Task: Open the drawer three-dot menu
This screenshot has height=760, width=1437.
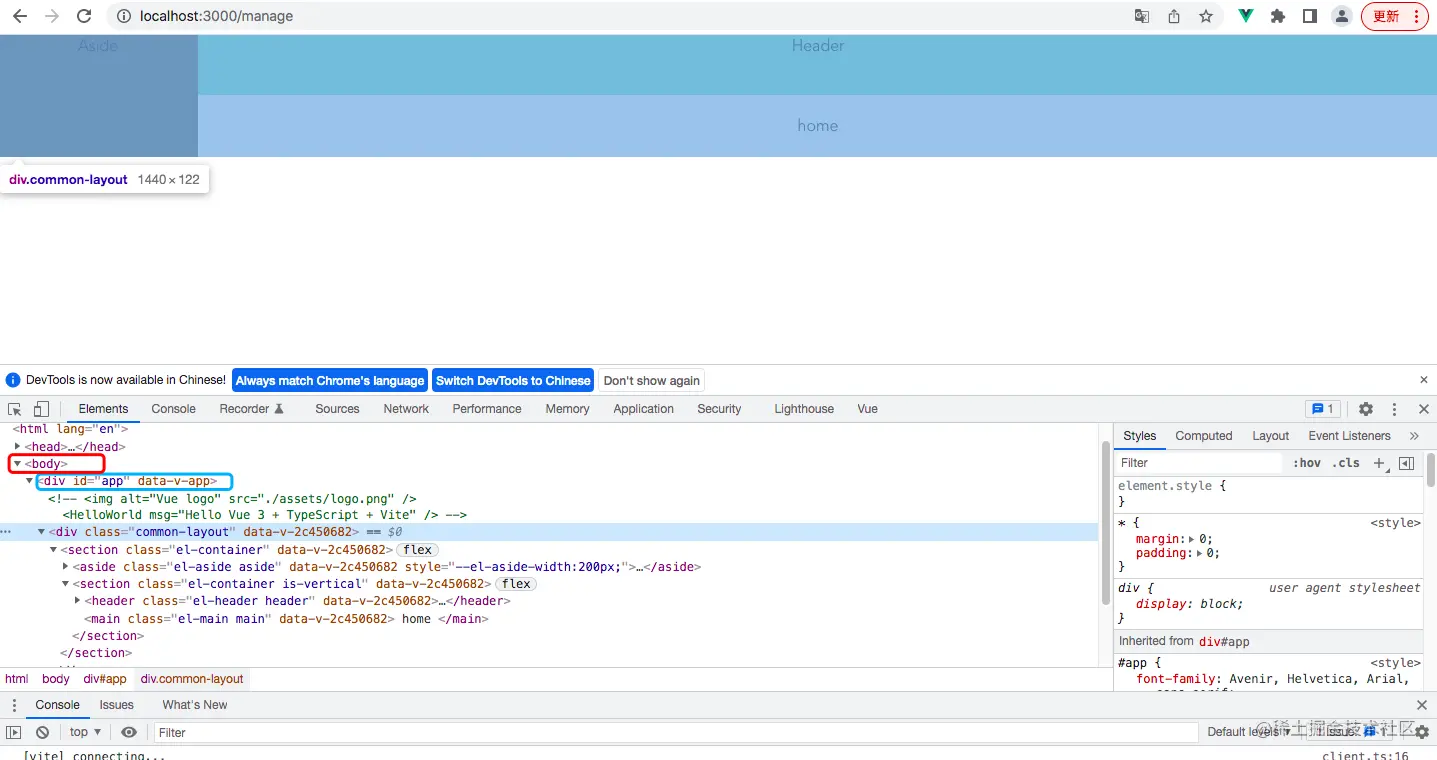Action: pyautogui.click(x=14, y=705)
